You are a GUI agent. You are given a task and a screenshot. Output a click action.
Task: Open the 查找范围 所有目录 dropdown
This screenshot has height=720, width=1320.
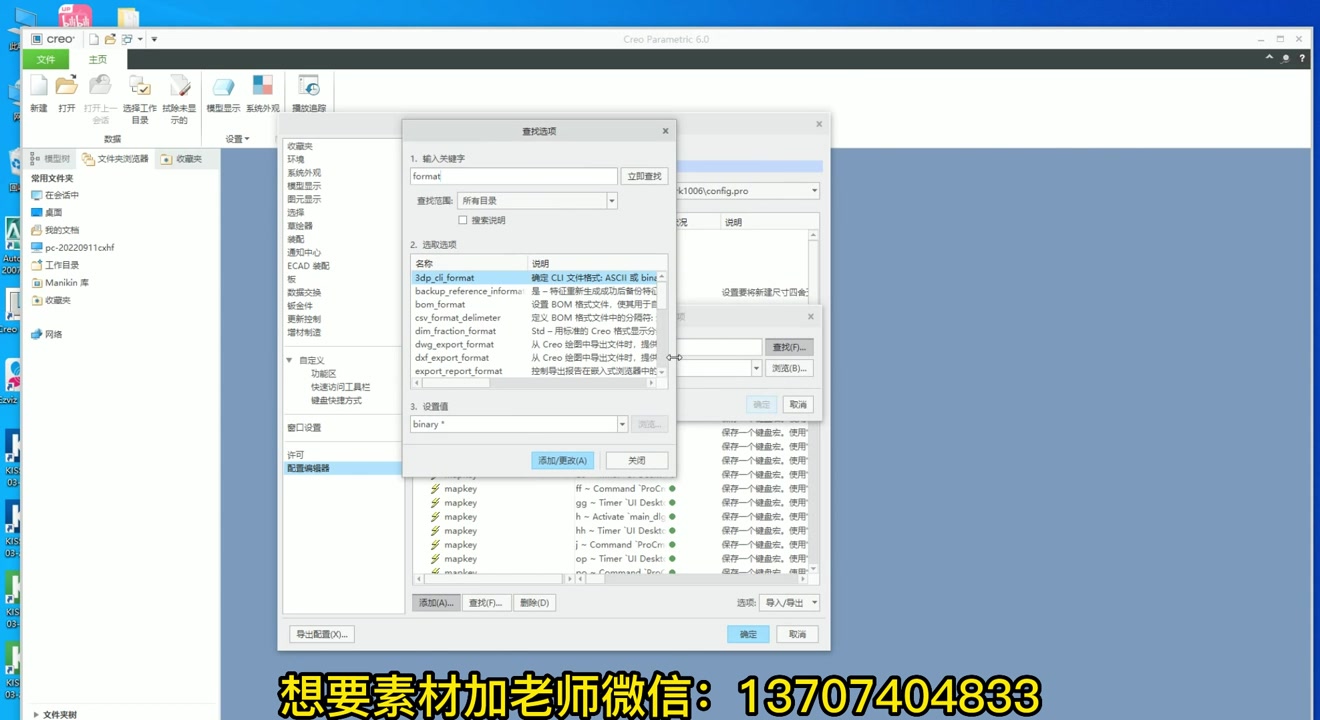tap(611, 201)
